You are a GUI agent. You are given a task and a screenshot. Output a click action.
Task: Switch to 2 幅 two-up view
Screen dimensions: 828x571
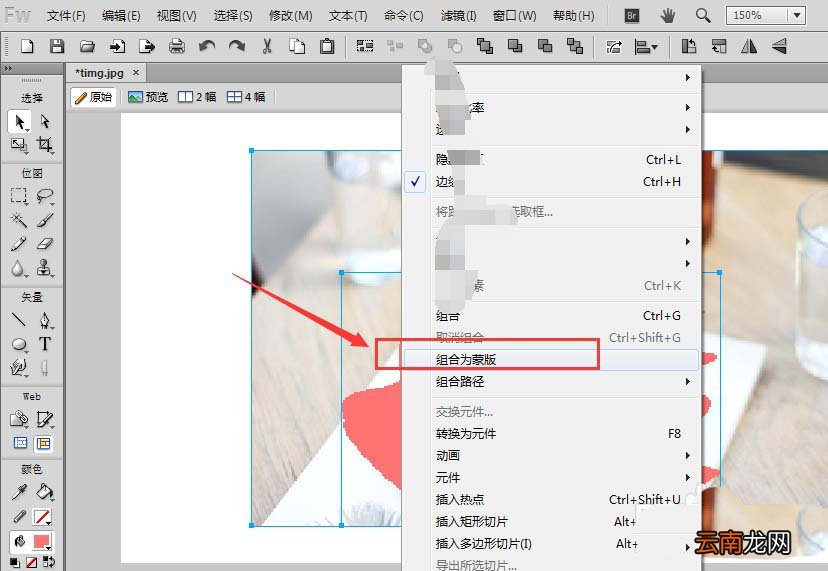tap(197, 97)
